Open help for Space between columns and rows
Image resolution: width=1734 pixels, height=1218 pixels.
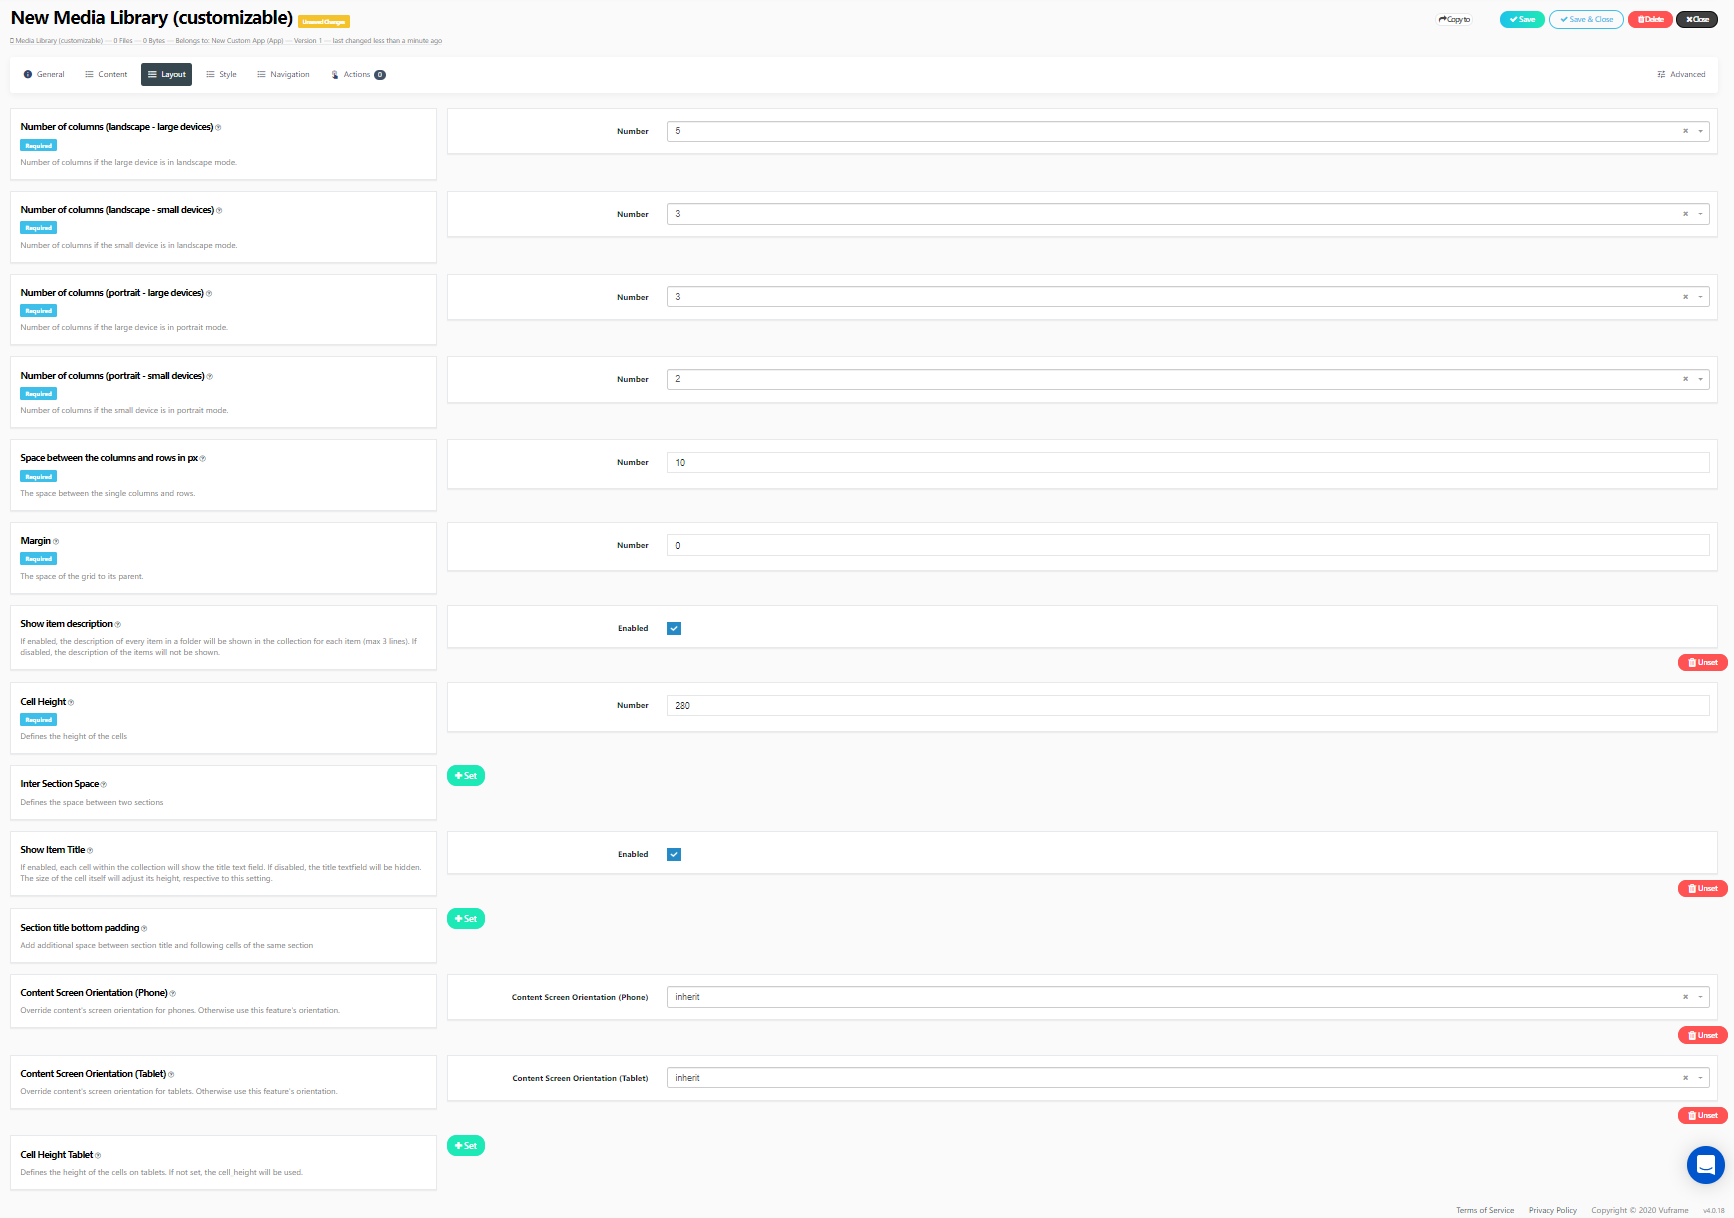click(x=203, y=459)
